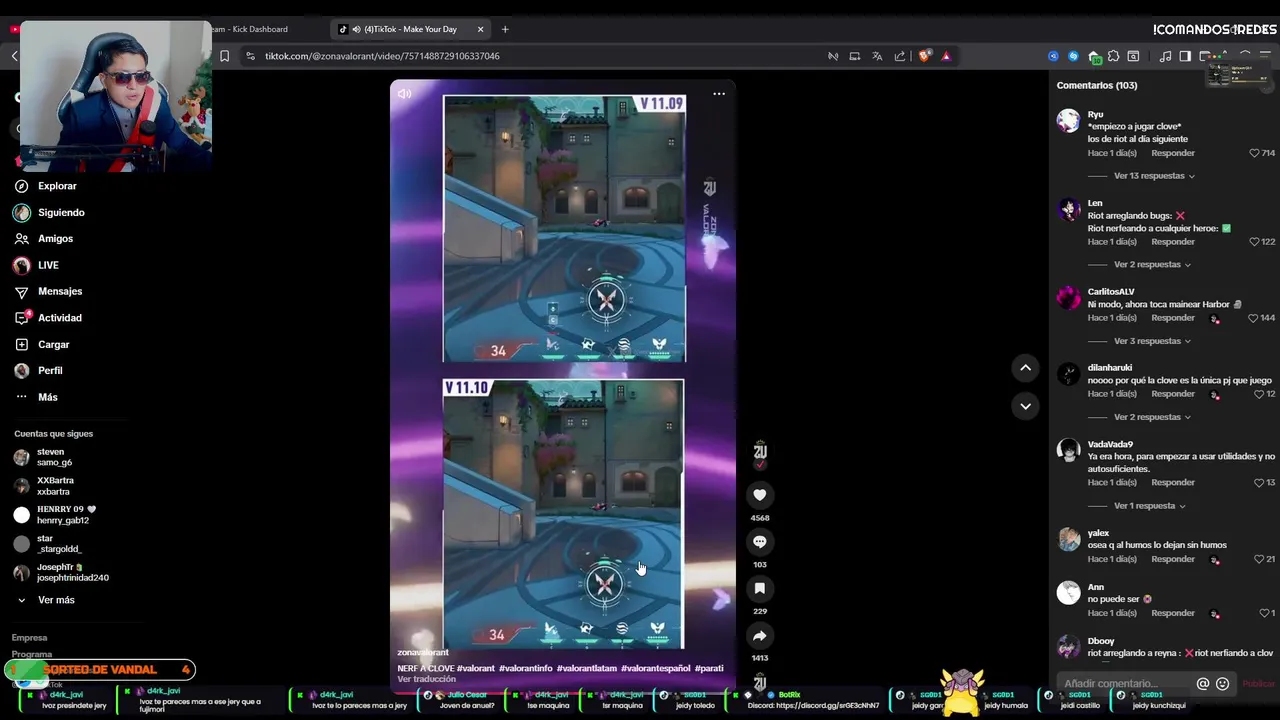Open emoji picker in comment box
Screen dimensions: 1280x720
click(1222, 684)
